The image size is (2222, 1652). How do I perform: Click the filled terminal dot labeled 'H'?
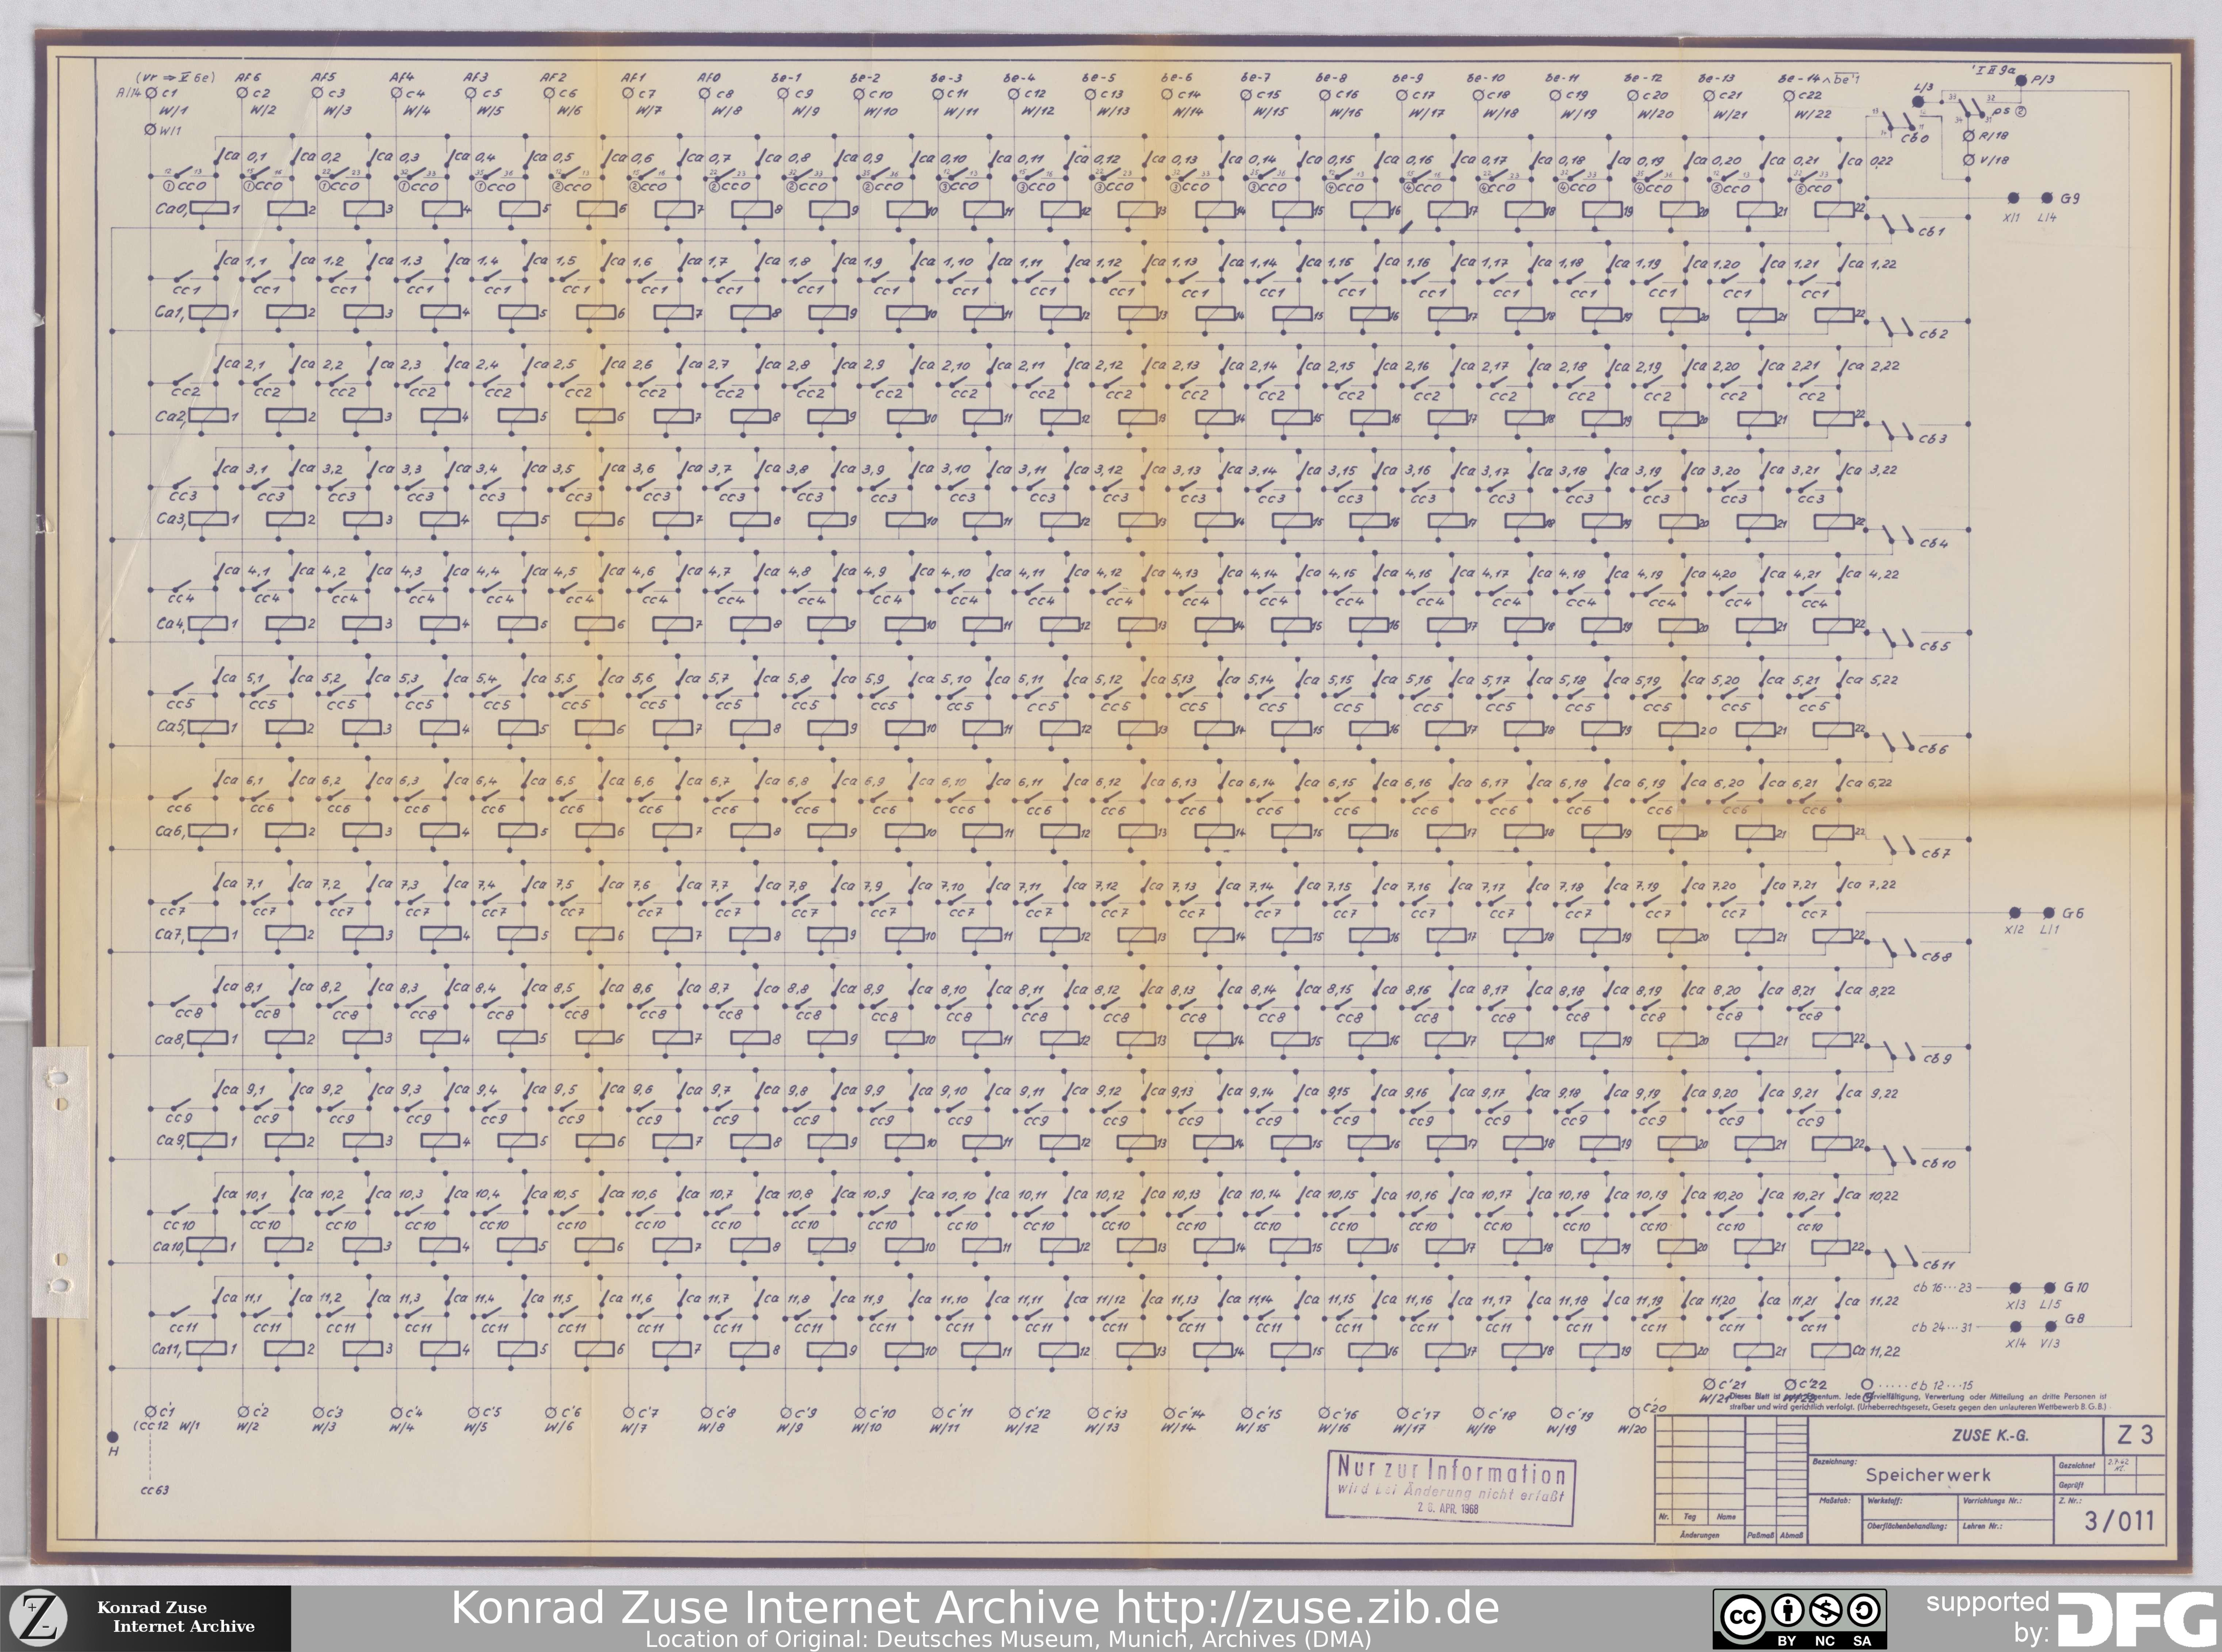tap(112, 1437)
